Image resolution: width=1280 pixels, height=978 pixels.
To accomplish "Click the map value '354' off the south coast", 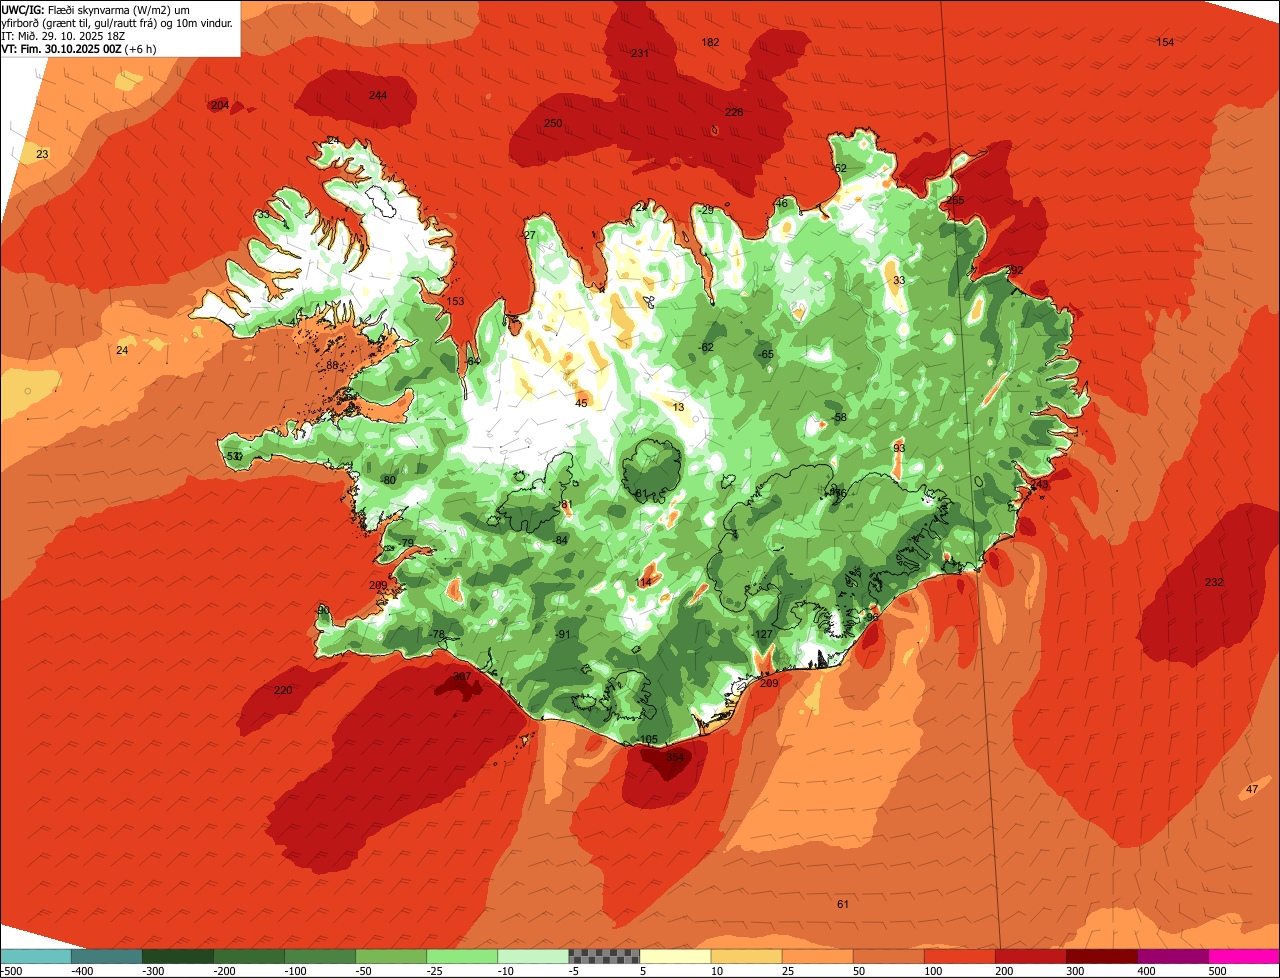I will [x=675, y=757].
